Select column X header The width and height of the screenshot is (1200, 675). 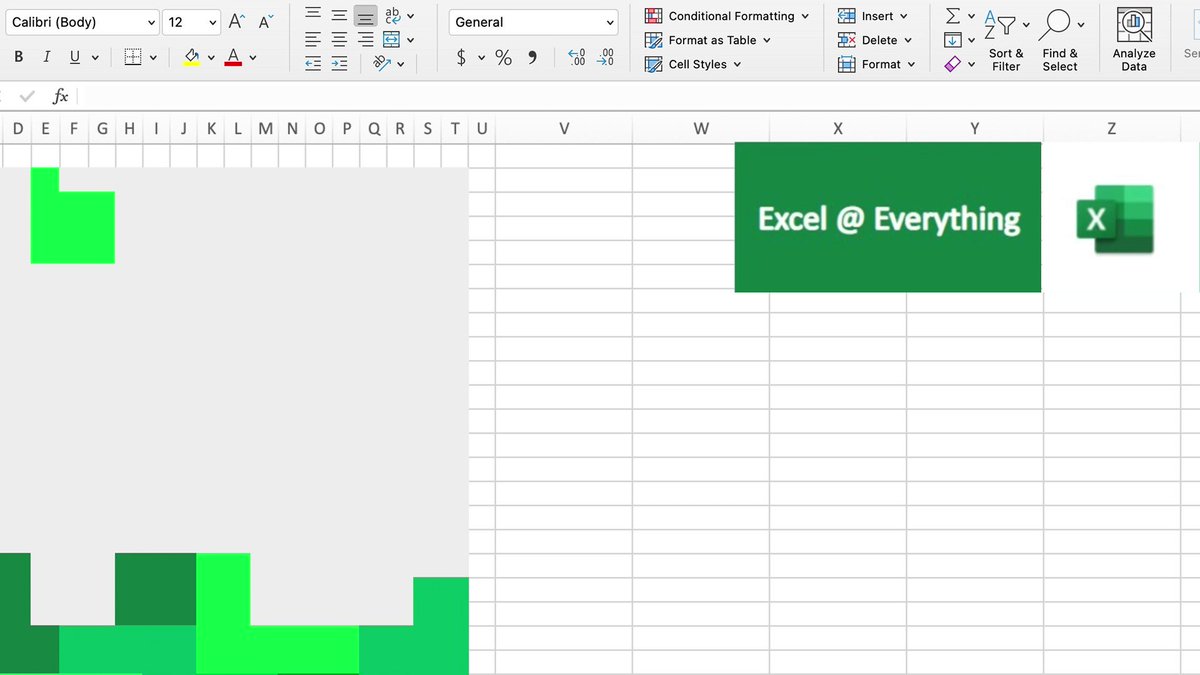(x=838, y=128)
